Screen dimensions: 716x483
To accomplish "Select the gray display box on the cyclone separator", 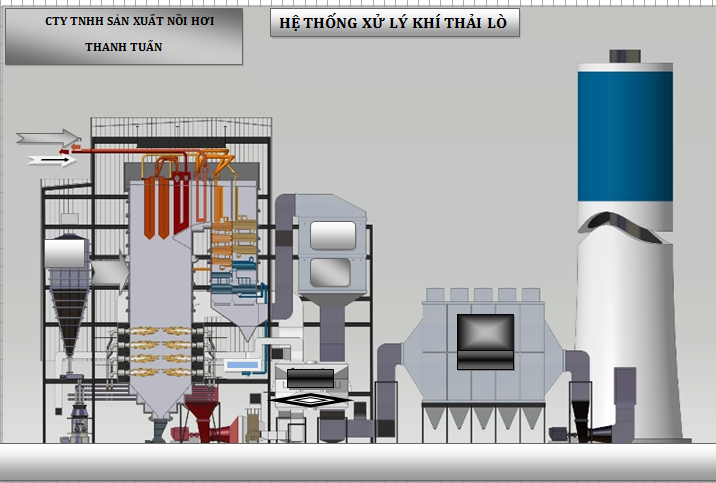I will pos(68,253).
